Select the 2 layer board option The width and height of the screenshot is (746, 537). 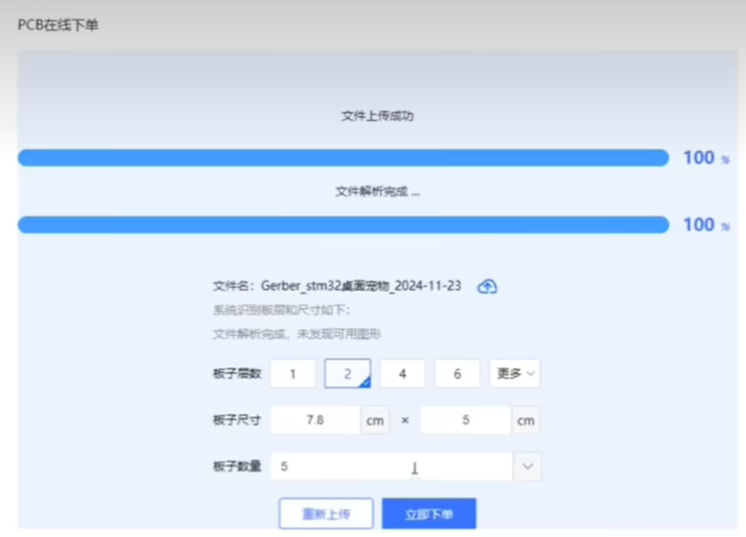[347, 374]
